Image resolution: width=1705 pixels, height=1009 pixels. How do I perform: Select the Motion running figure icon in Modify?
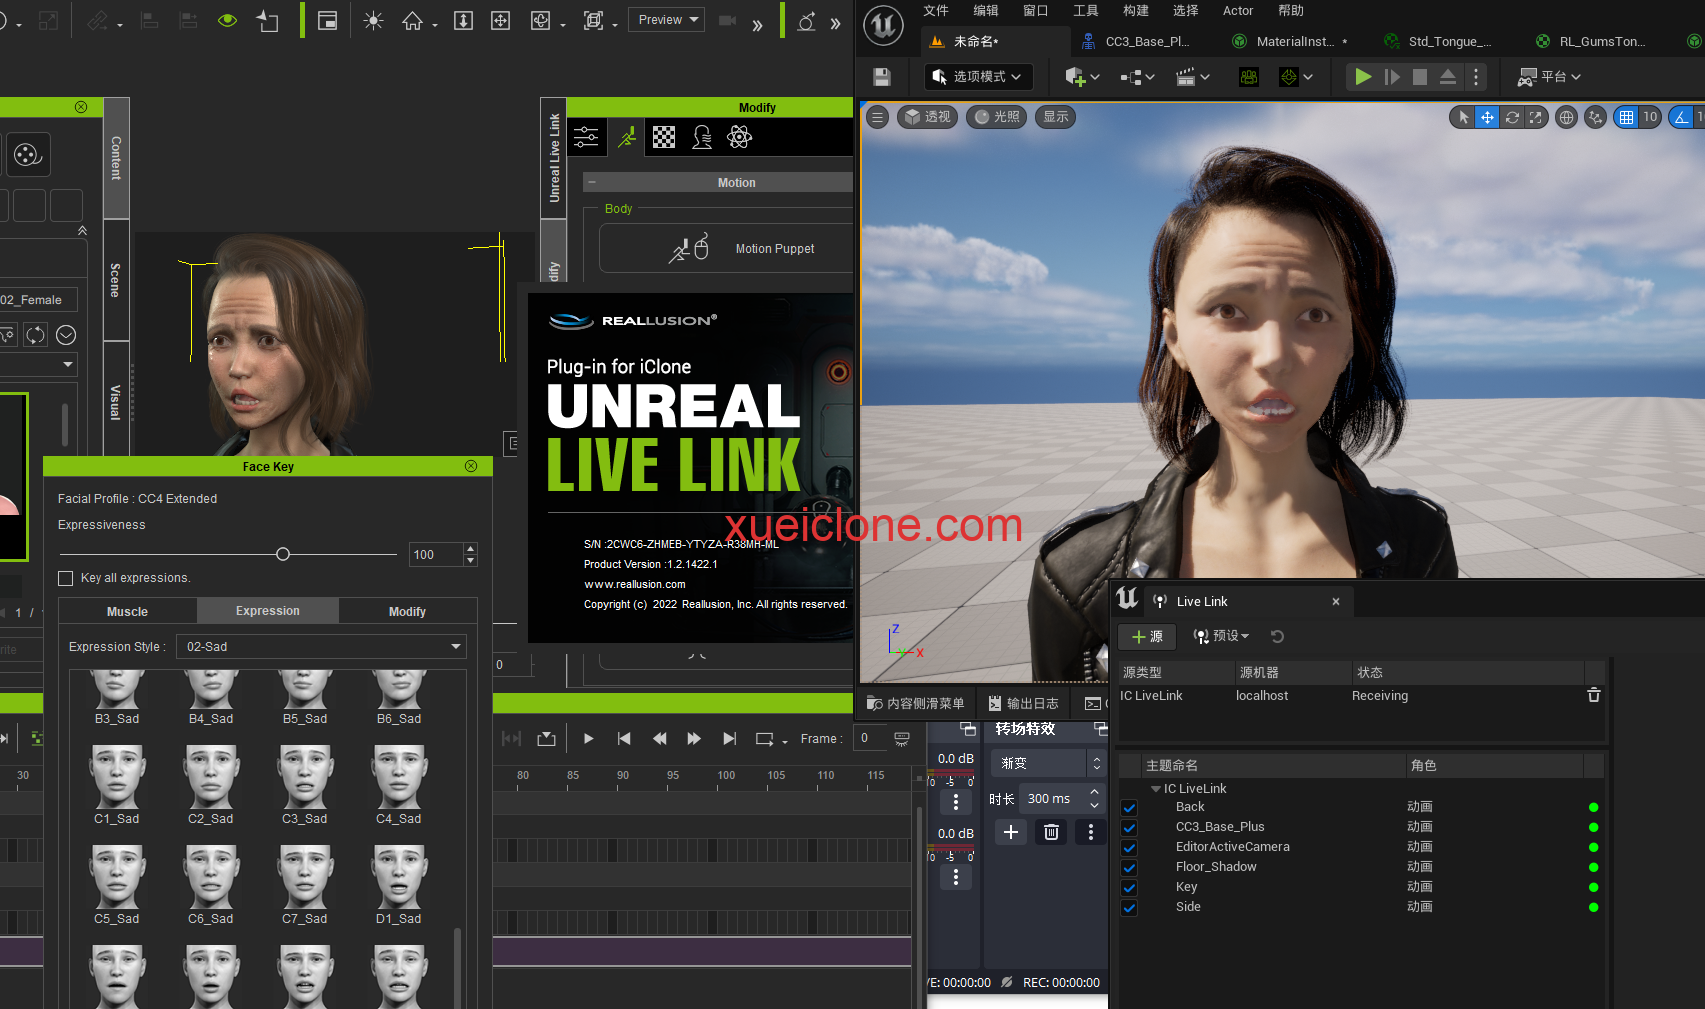click(627, 137)
